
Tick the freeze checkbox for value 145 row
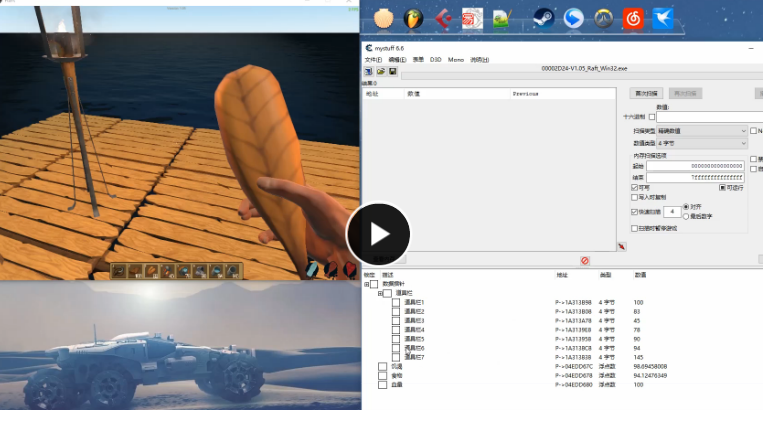pos(396,357)
